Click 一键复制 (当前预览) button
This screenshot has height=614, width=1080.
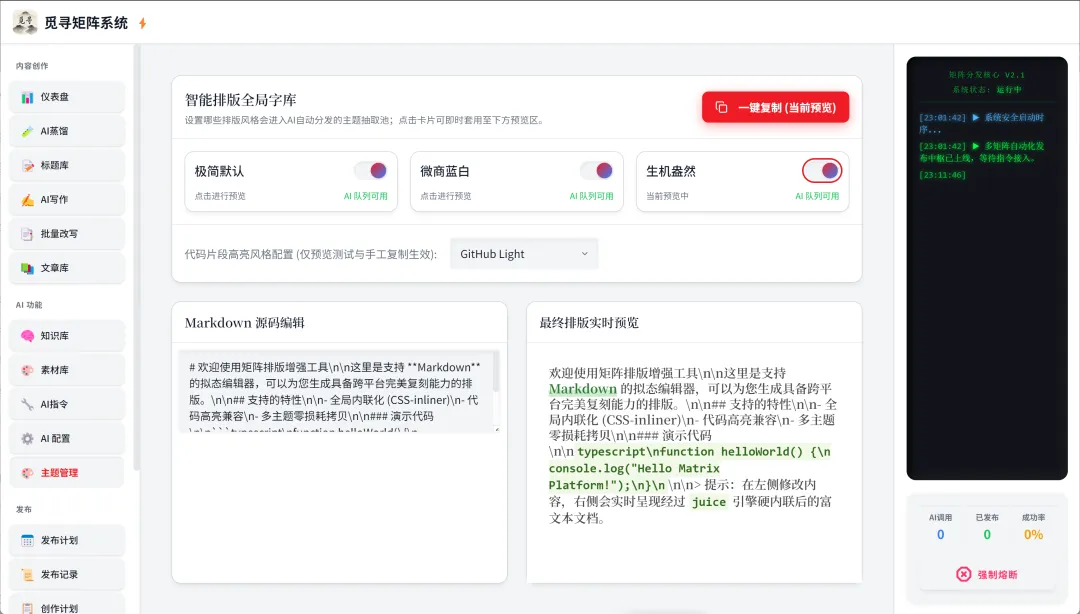coord(776,108)
